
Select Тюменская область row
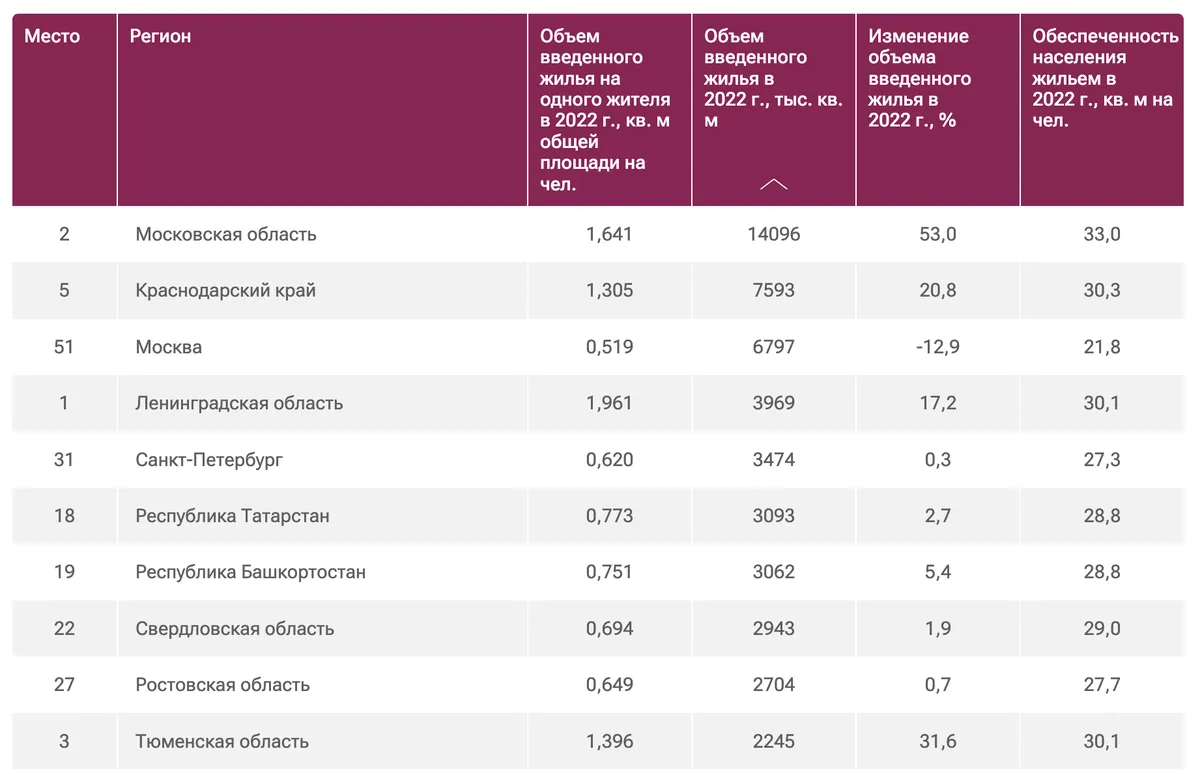[x=600, y=741]
